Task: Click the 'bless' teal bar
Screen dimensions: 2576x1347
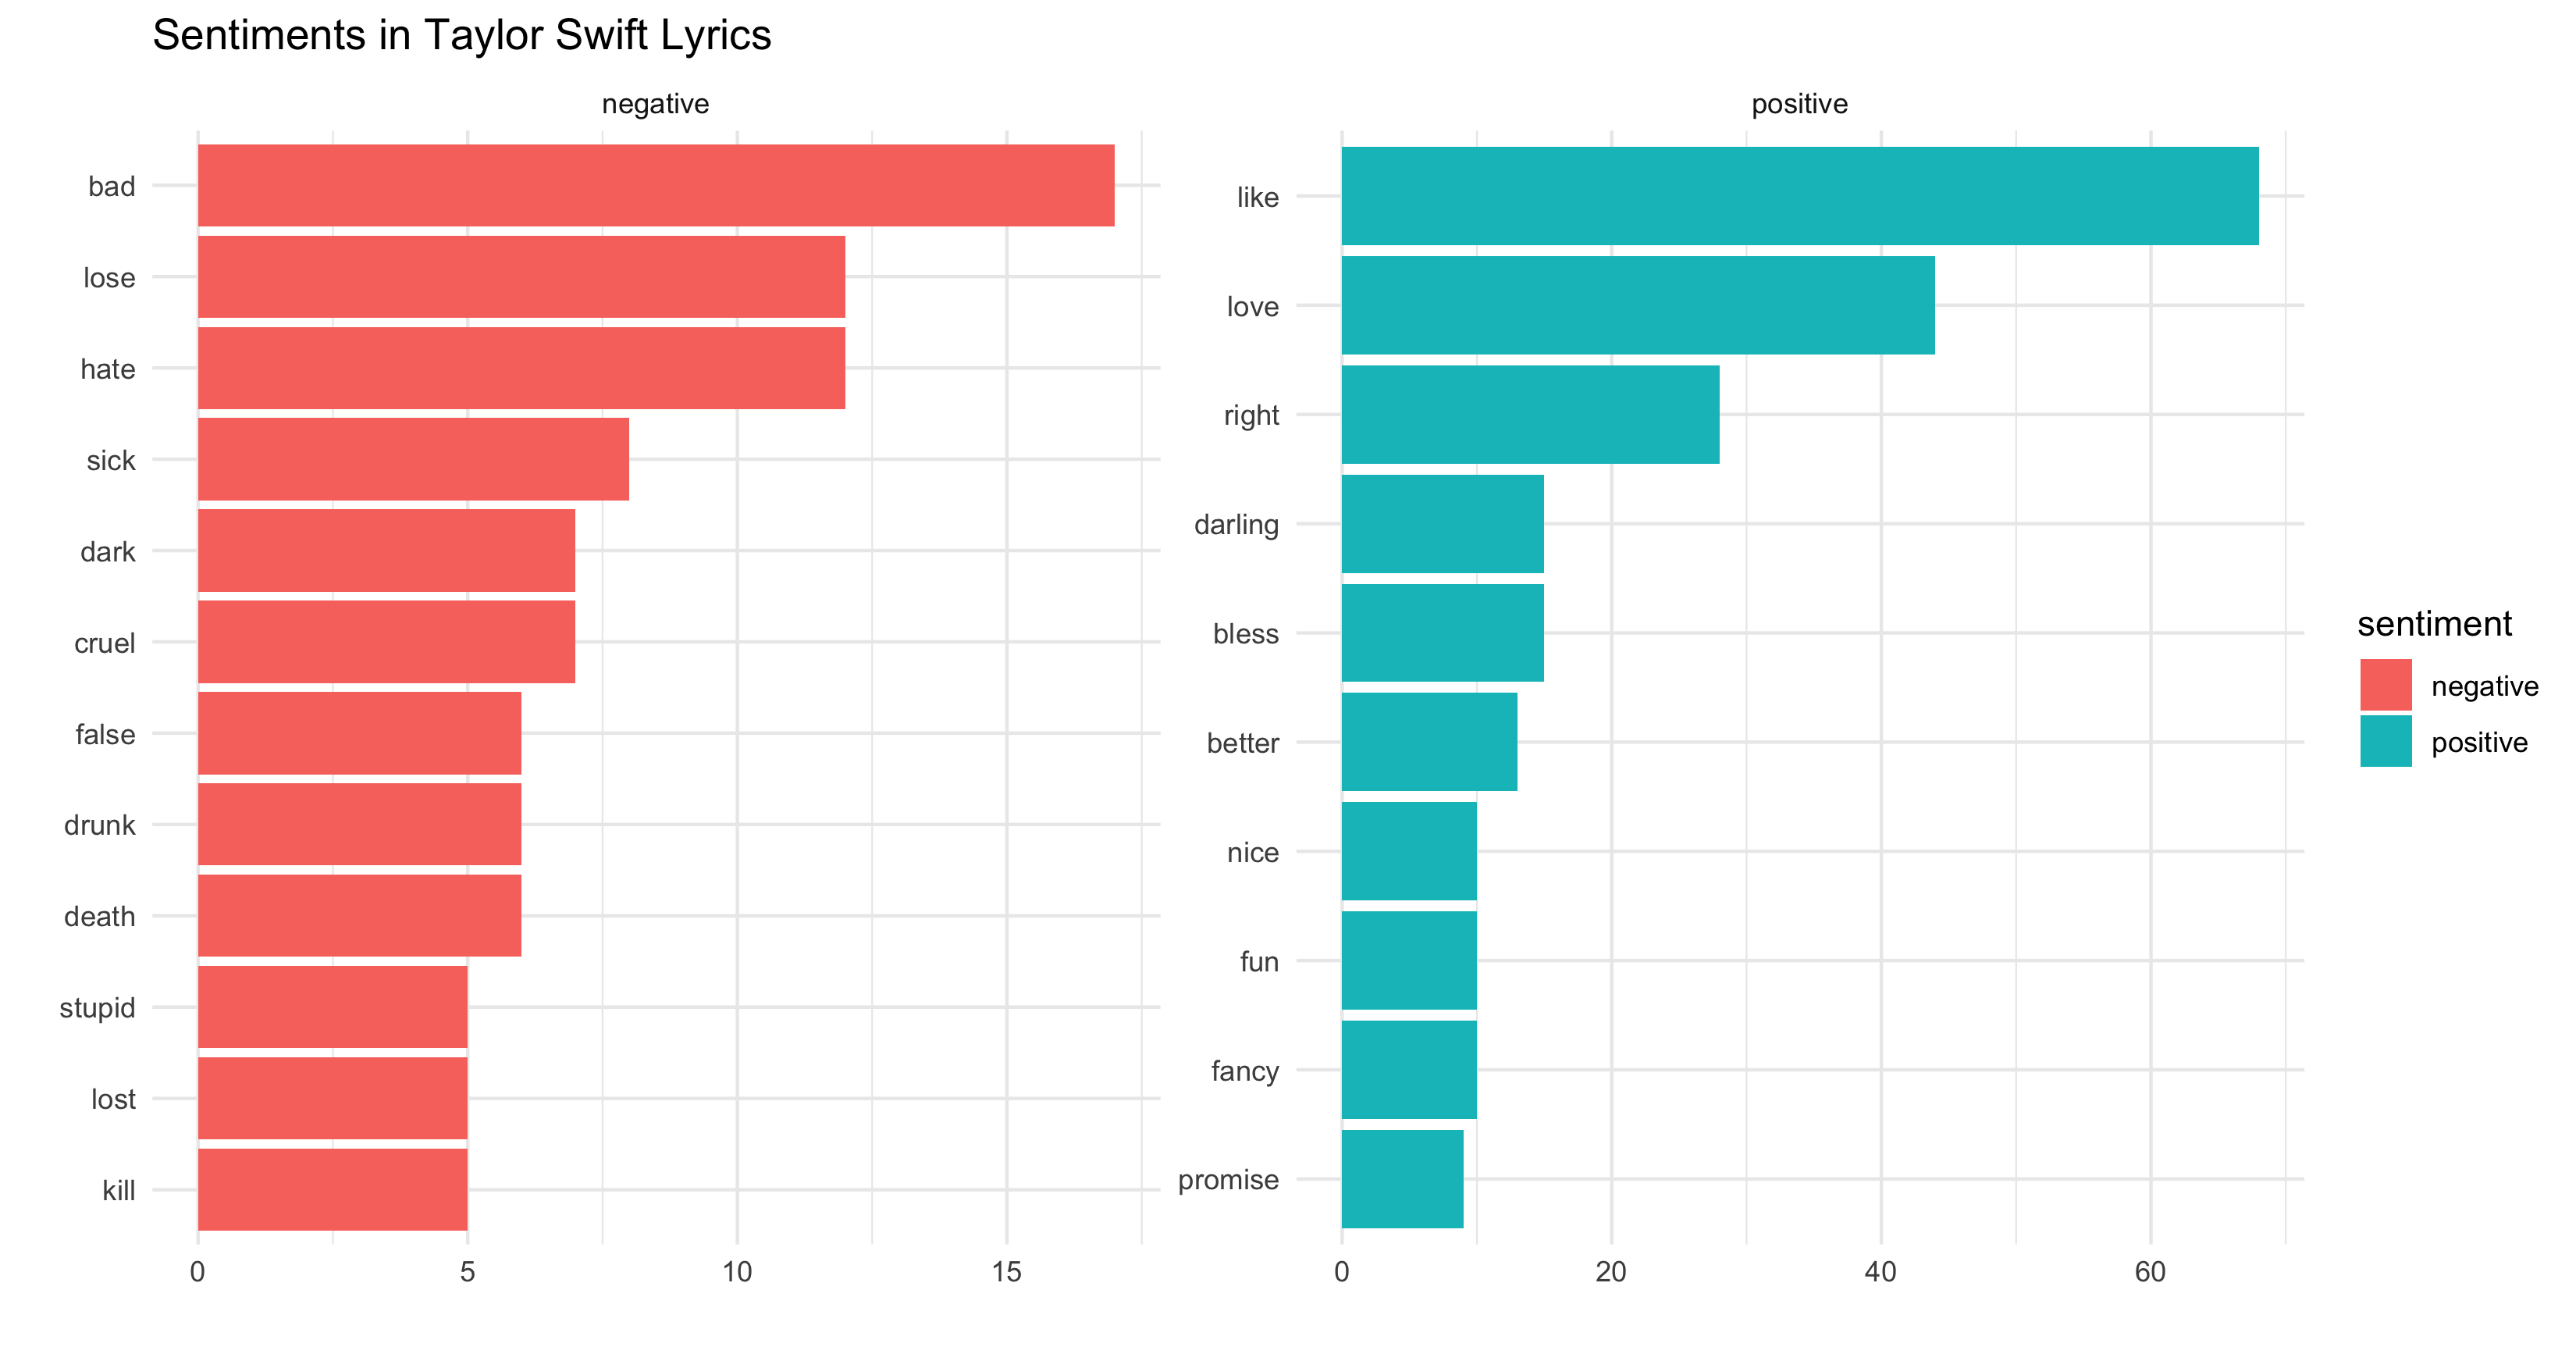Action: point(1443,633)
